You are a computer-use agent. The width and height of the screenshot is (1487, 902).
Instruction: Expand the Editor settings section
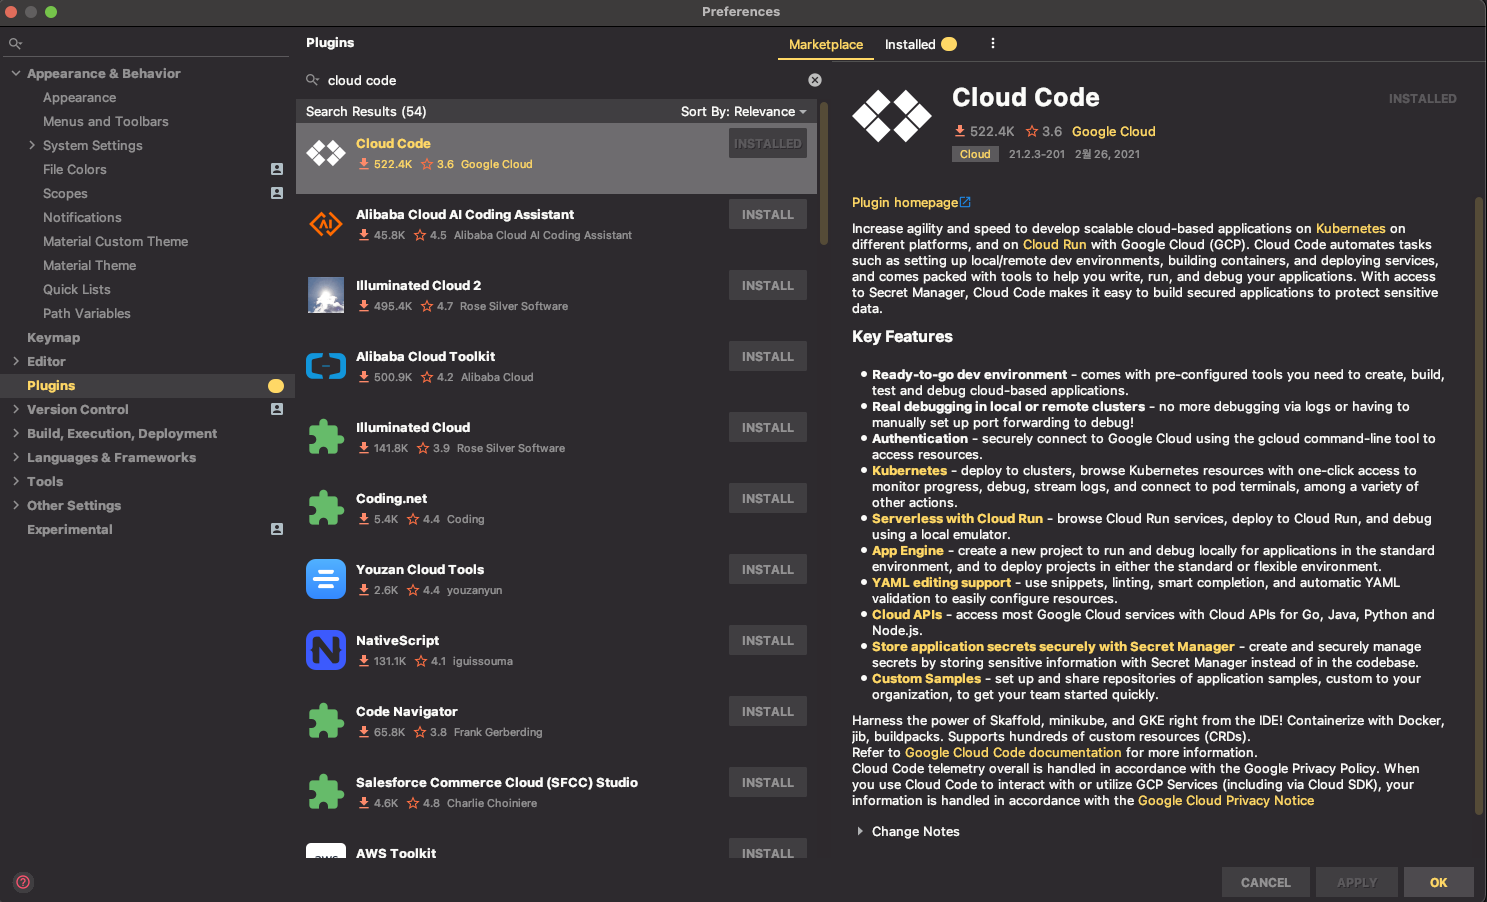pyautogui.click(x=16, y=361)
